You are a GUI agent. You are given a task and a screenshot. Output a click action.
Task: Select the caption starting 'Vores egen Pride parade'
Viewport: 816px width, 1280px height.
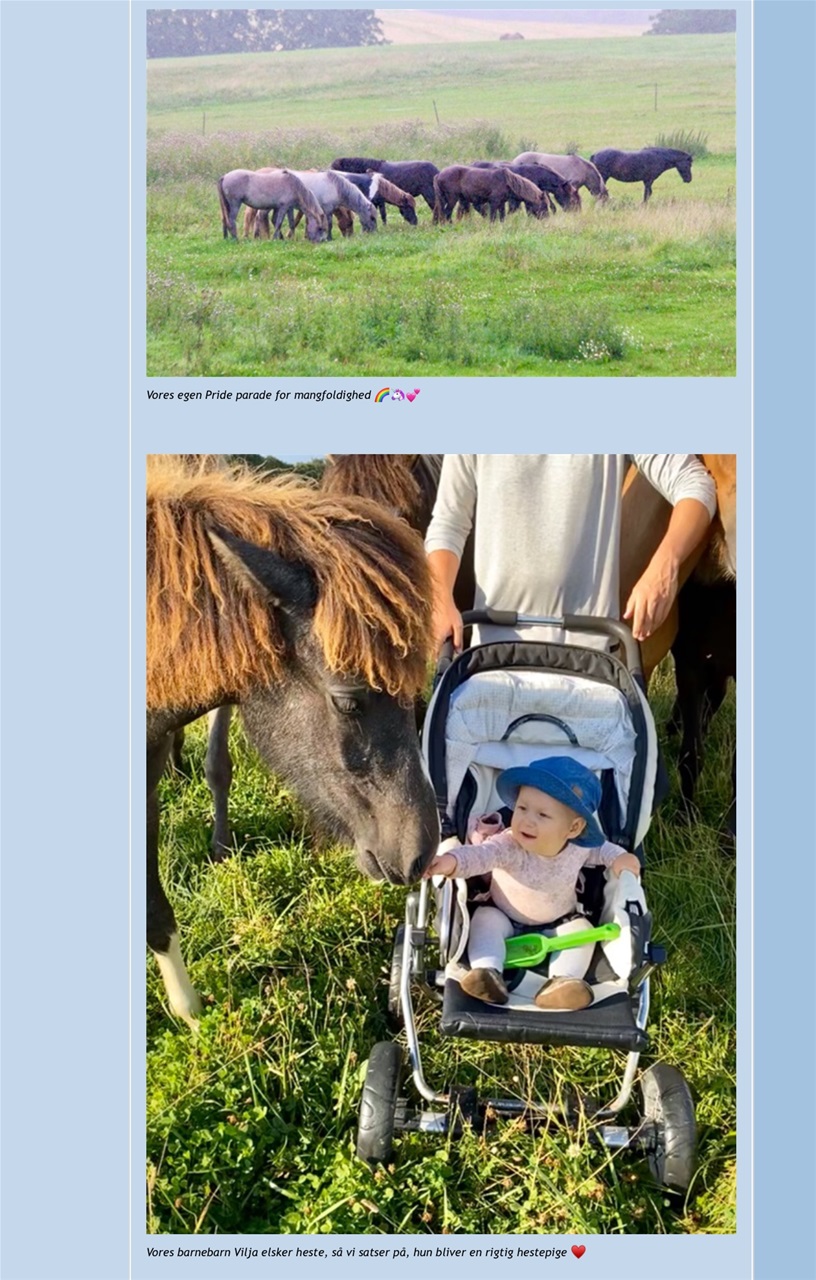point(283,395)
